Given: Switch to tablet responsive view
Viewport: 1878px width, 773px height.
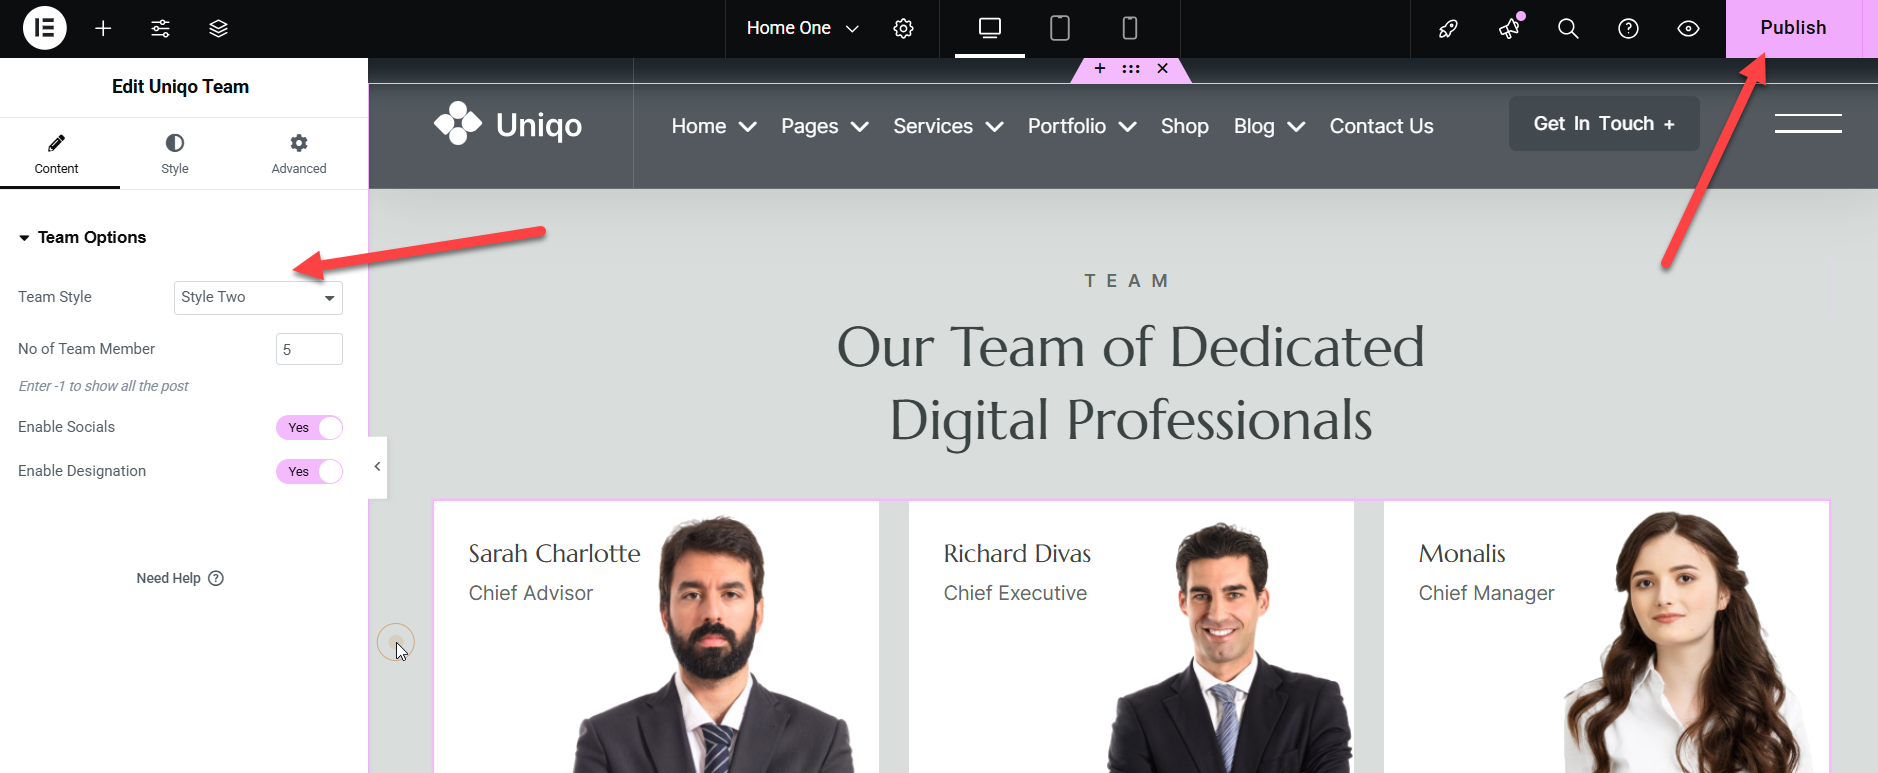Looking at the screenshot, I should (x=1059, y=28).
